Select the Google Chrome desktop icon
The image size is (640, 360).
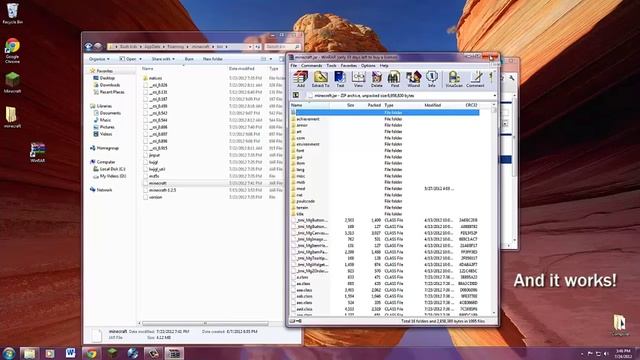coord(12,51)
